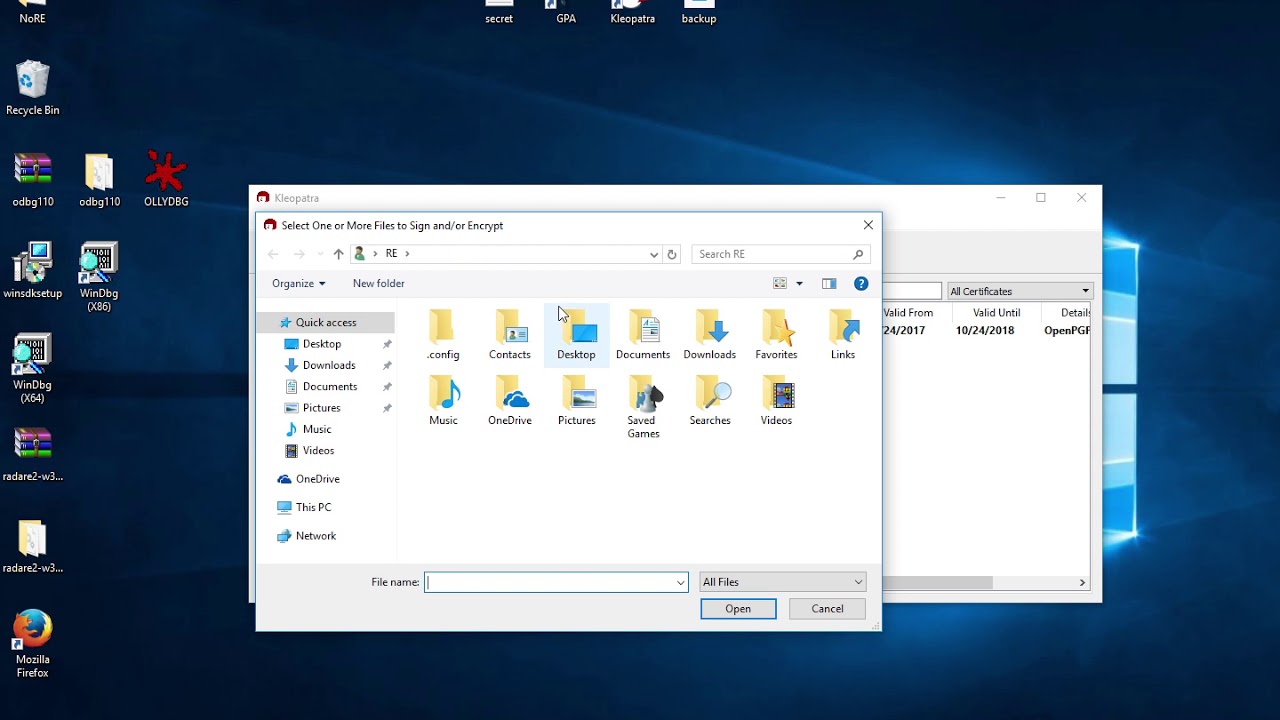Click the Back navigation arrow

click(x=273, y=254)
